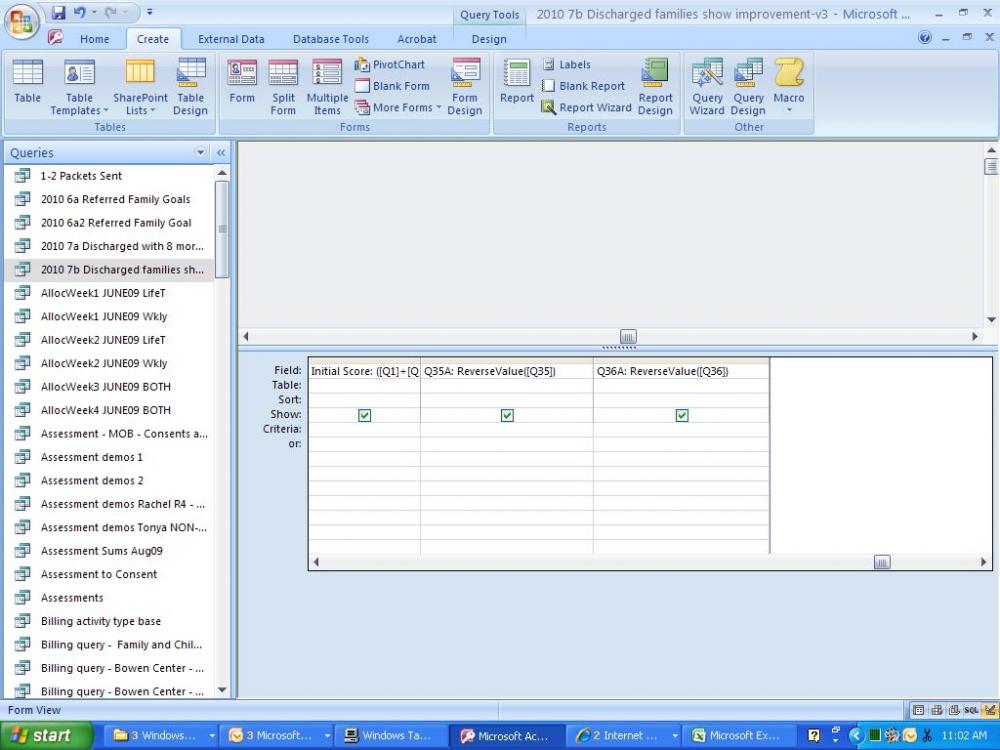
Task: Click down arrow of navigation pane scrollbar
Action: tap(221, 690)
